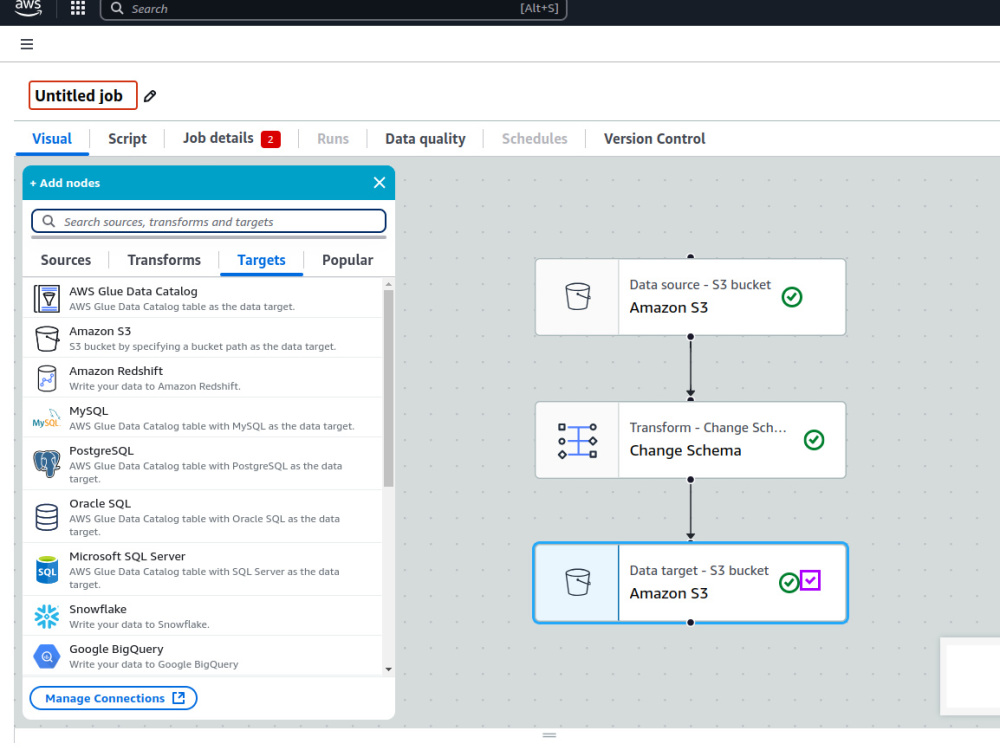Click the Change Schema transform icon
1000x750 pixels.
click(578, 440)
